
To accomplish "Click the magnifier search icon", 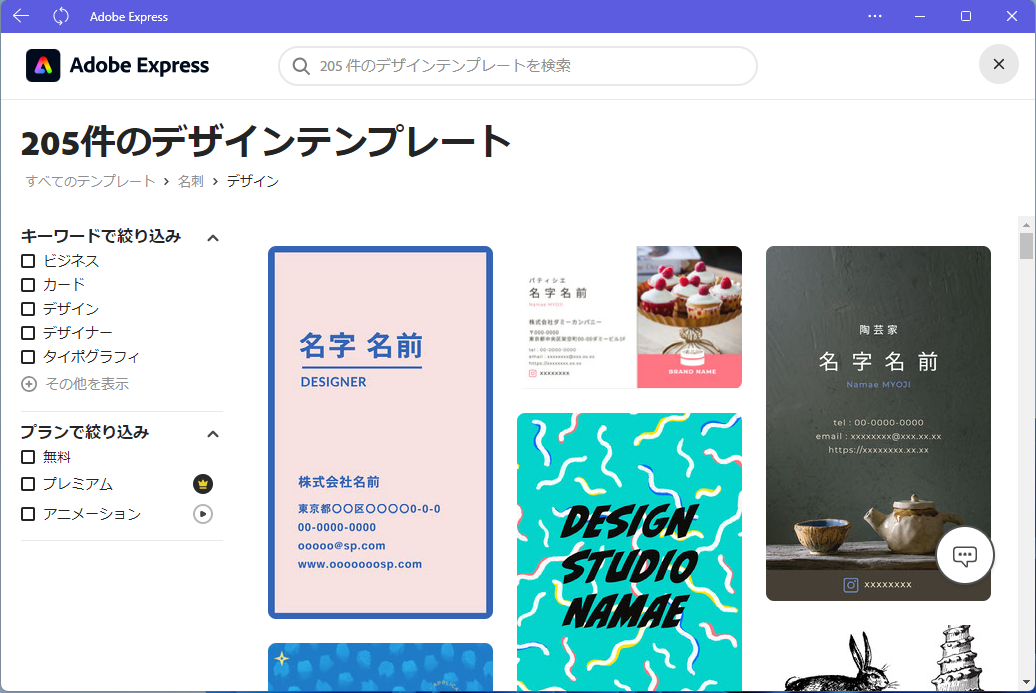I will [x=301, y=66].
